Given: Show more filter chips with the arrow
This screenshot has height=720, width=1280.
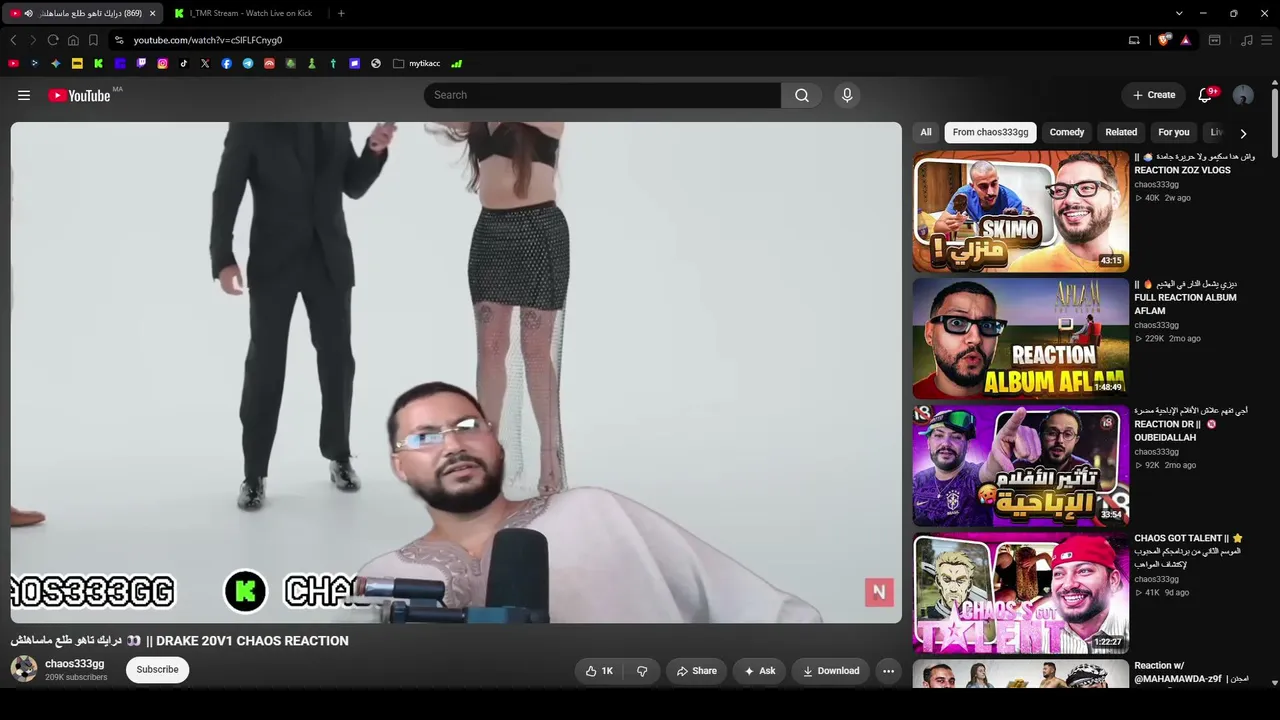Looking at the screenshot, I should click(1243, 133).
